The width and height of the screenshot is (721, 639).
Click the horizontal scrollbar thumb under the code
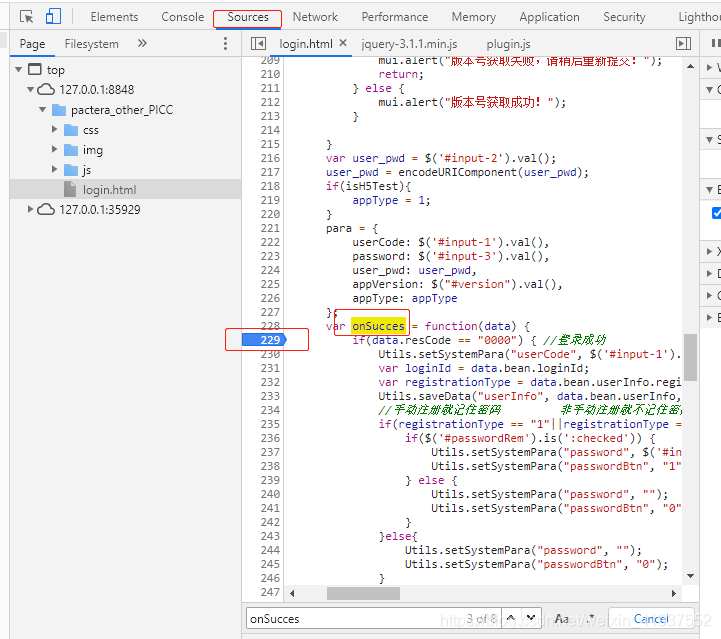click(x=363, y=593)
